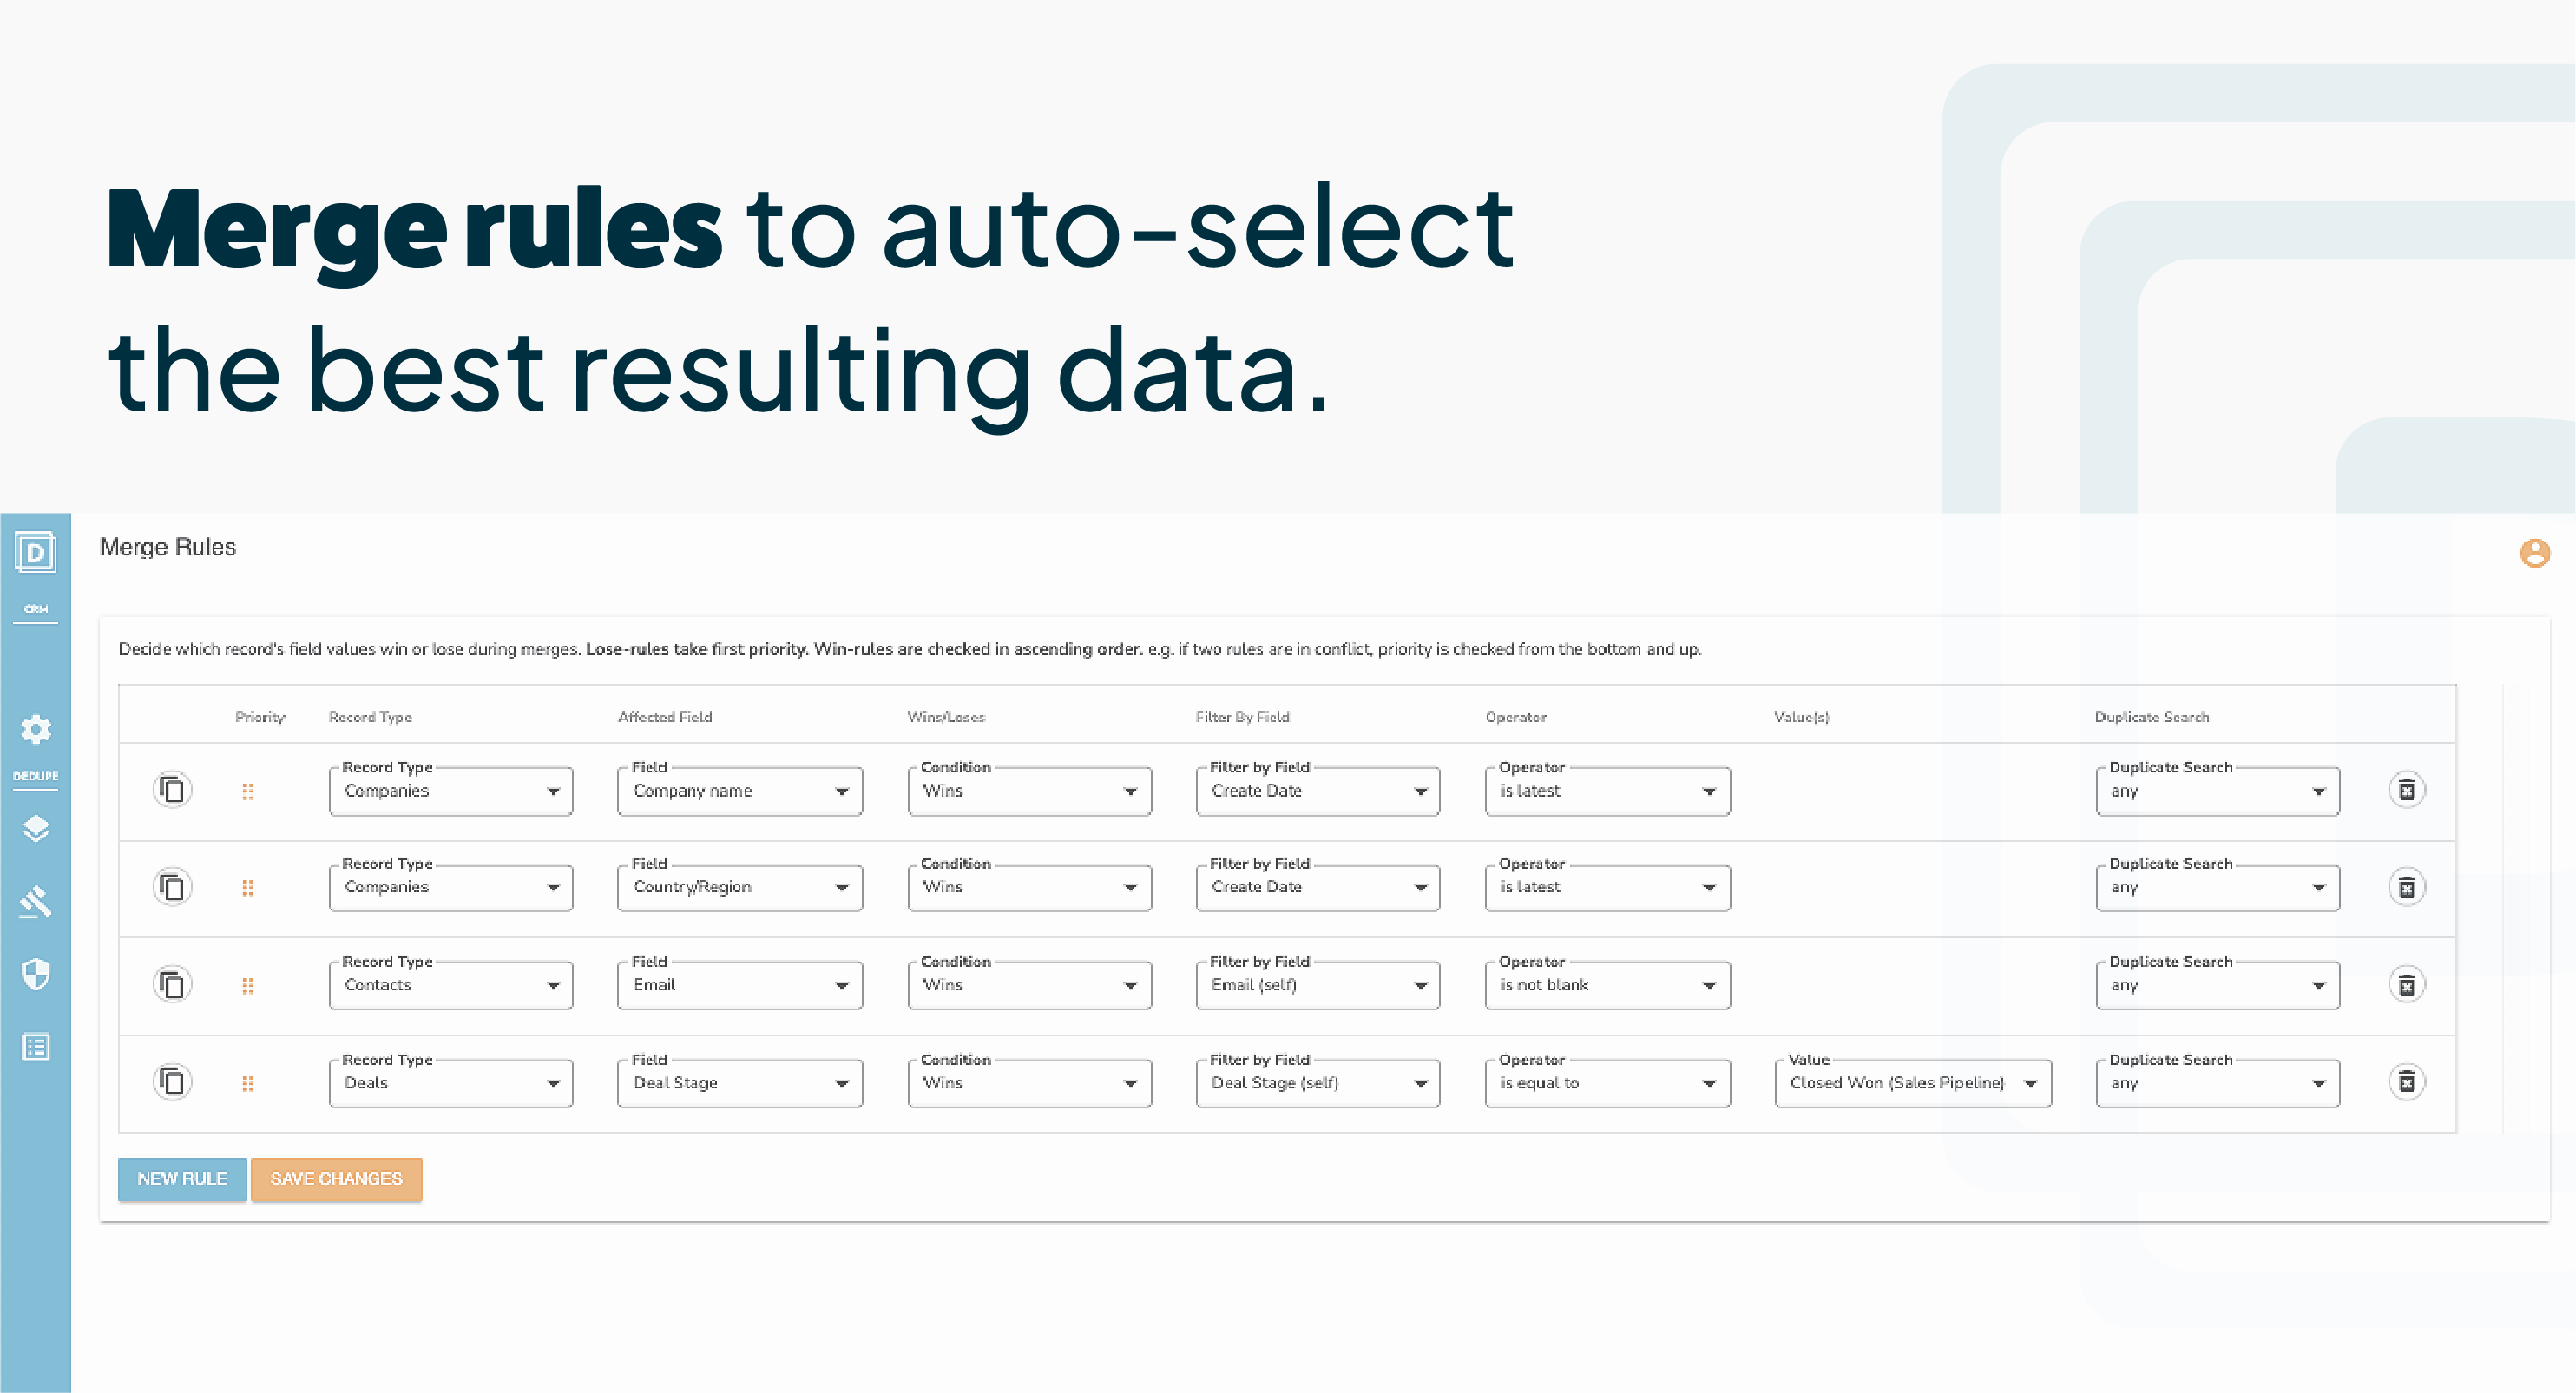Open the user account profile icon
2576x1393 pixels.
pos(2534,553)
